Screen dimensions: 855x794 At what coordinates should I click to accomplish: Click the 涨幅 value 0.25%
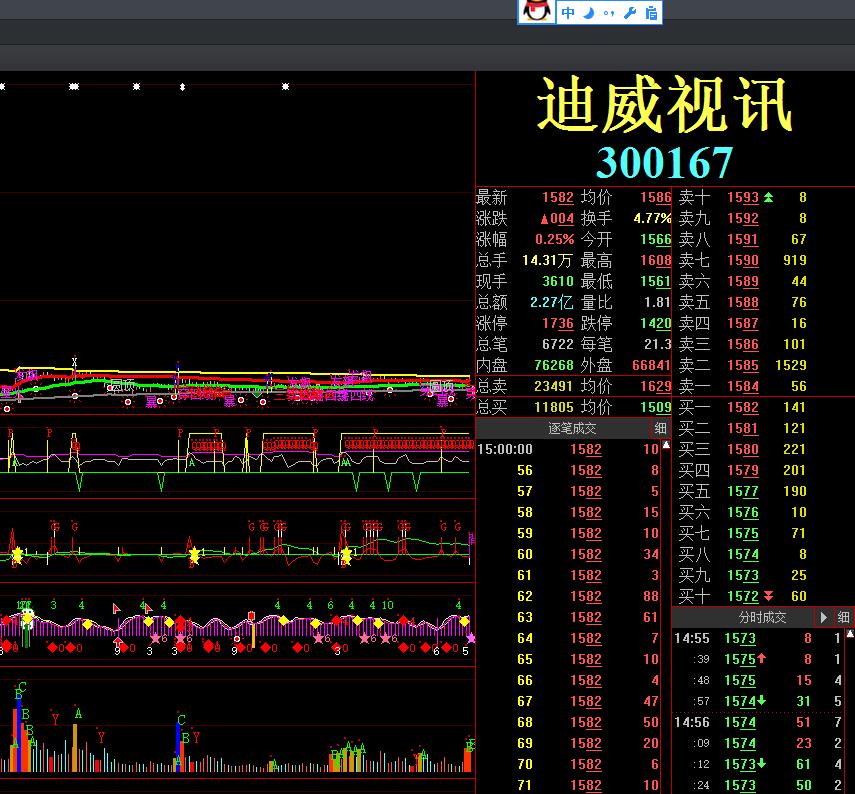coord(554,239)
